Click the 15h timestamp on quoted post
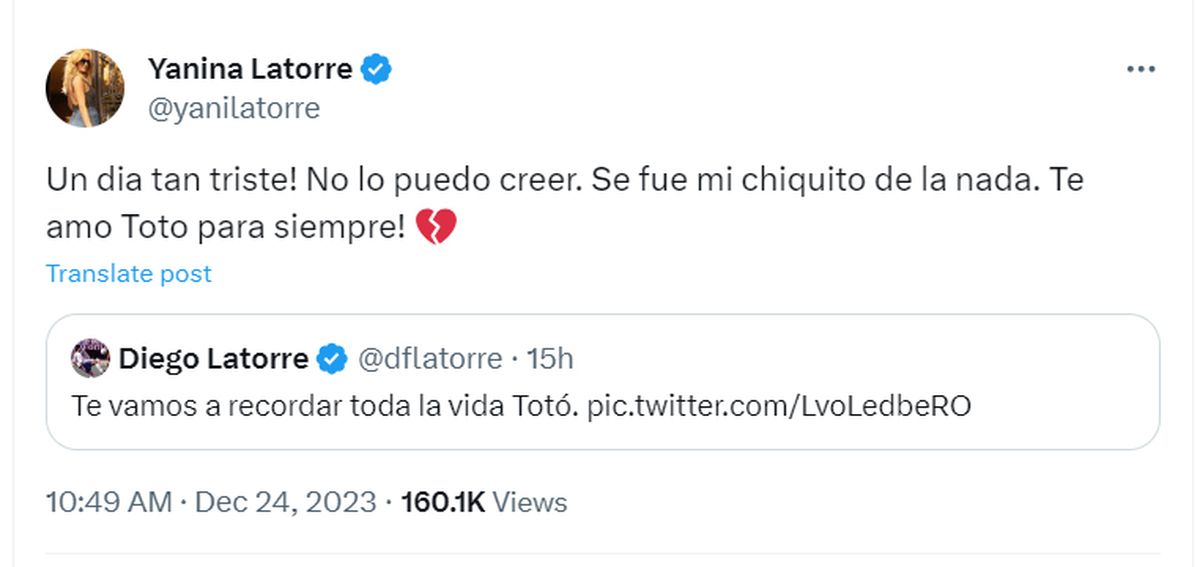This screenshot has height=567, width=1200. pos(550,358)
